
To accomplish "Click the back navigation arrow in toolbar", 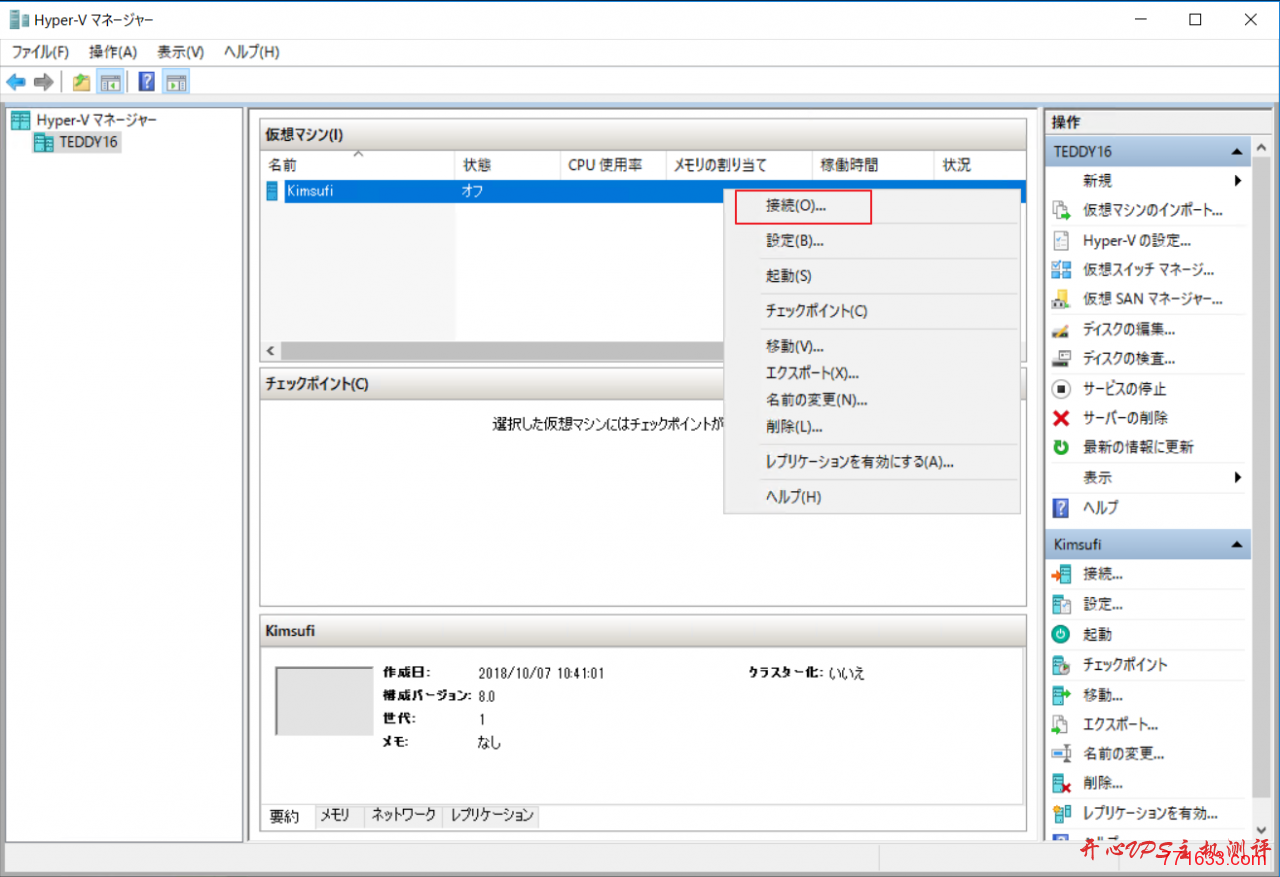I will [x=15, y=81].
